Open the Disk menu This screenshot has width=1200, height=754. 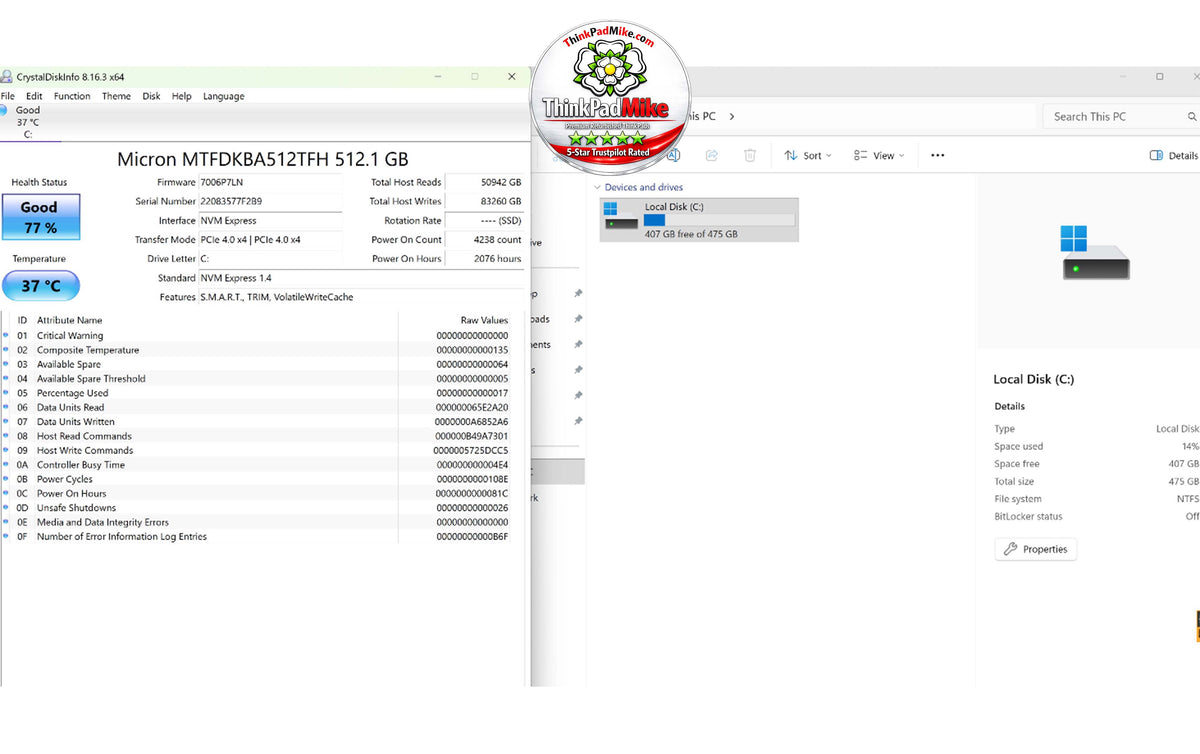coord(151,96)
